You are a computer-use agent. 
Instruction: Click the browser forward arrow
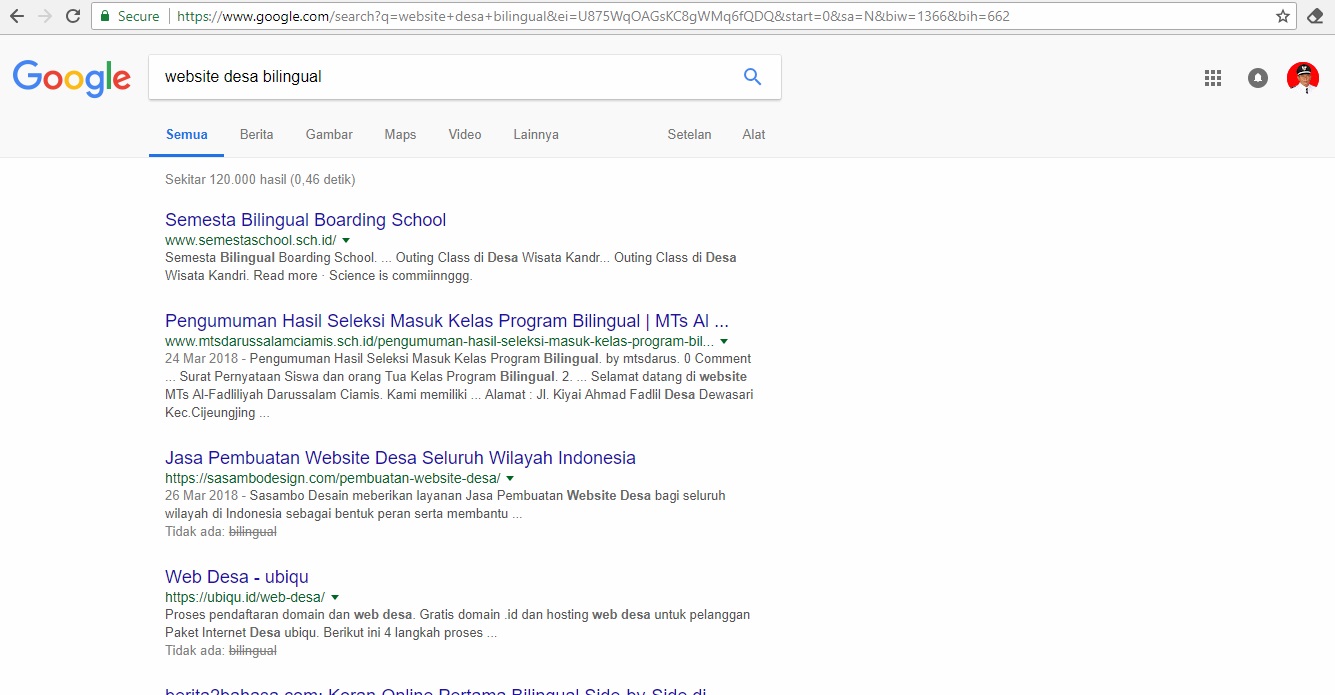point(45,16)
